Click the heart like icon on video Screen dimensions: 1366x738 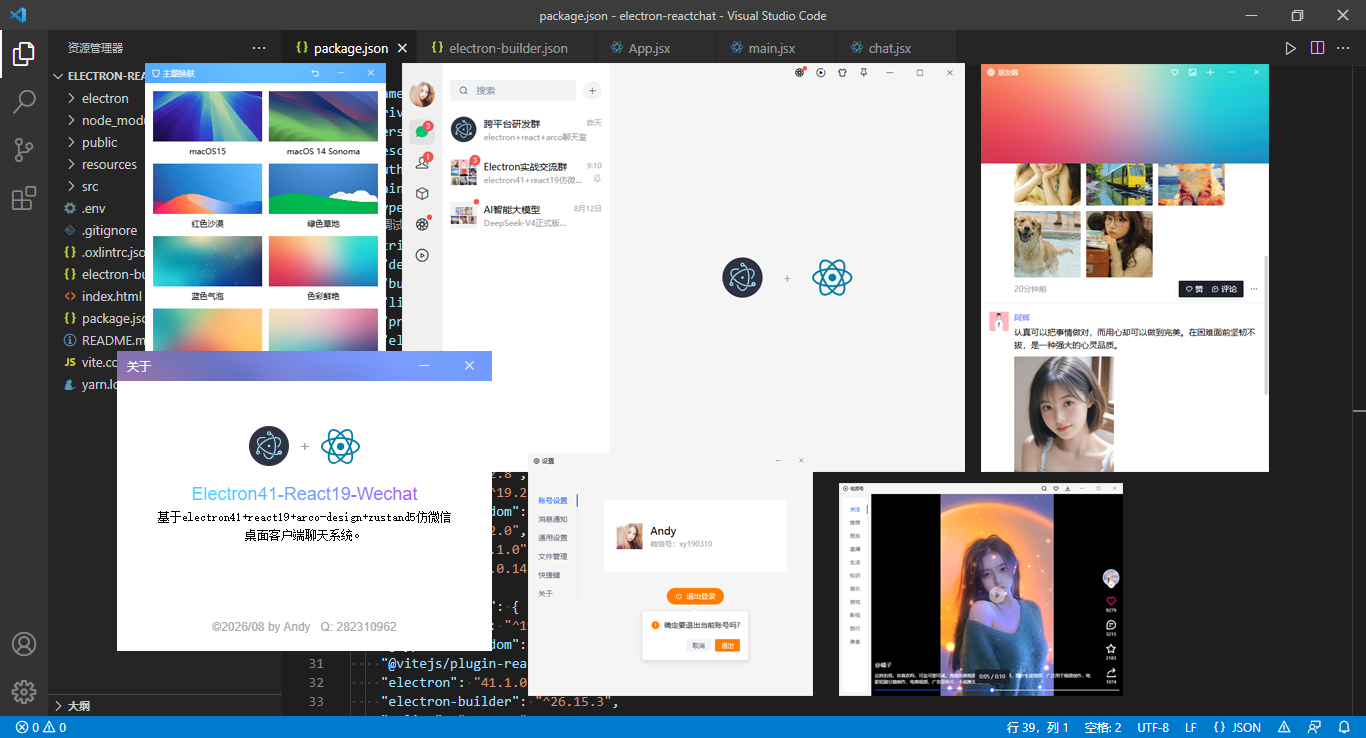pos(1110,601)
